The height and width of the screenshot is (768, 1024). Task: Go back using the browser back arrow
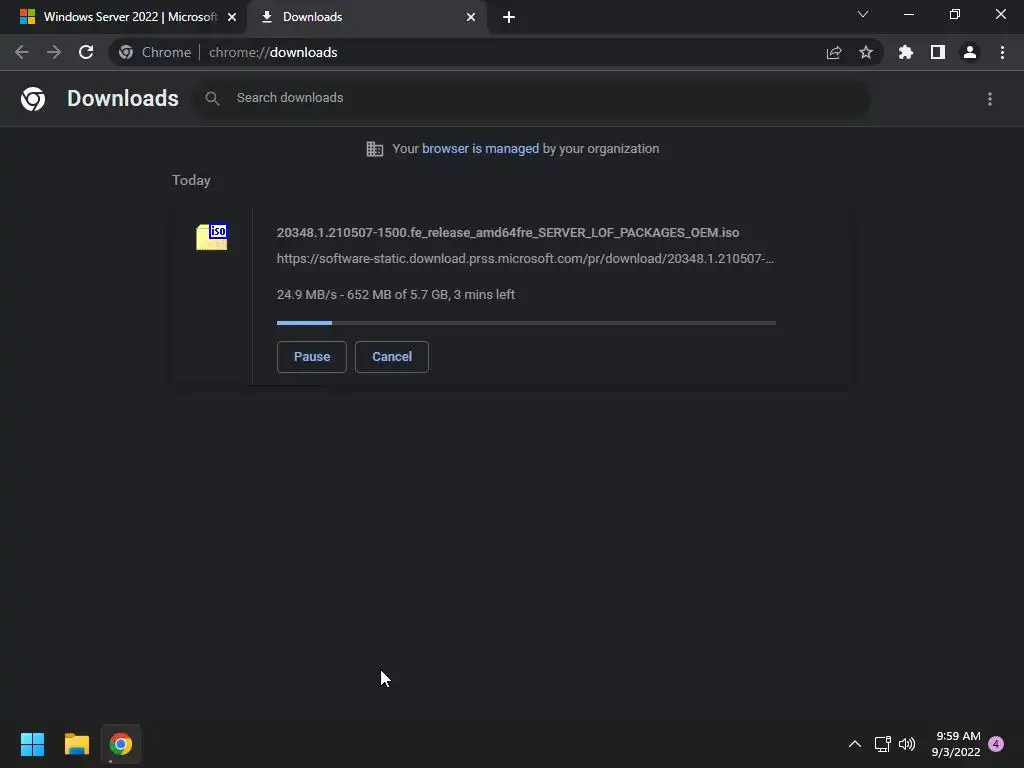(22, 52)
